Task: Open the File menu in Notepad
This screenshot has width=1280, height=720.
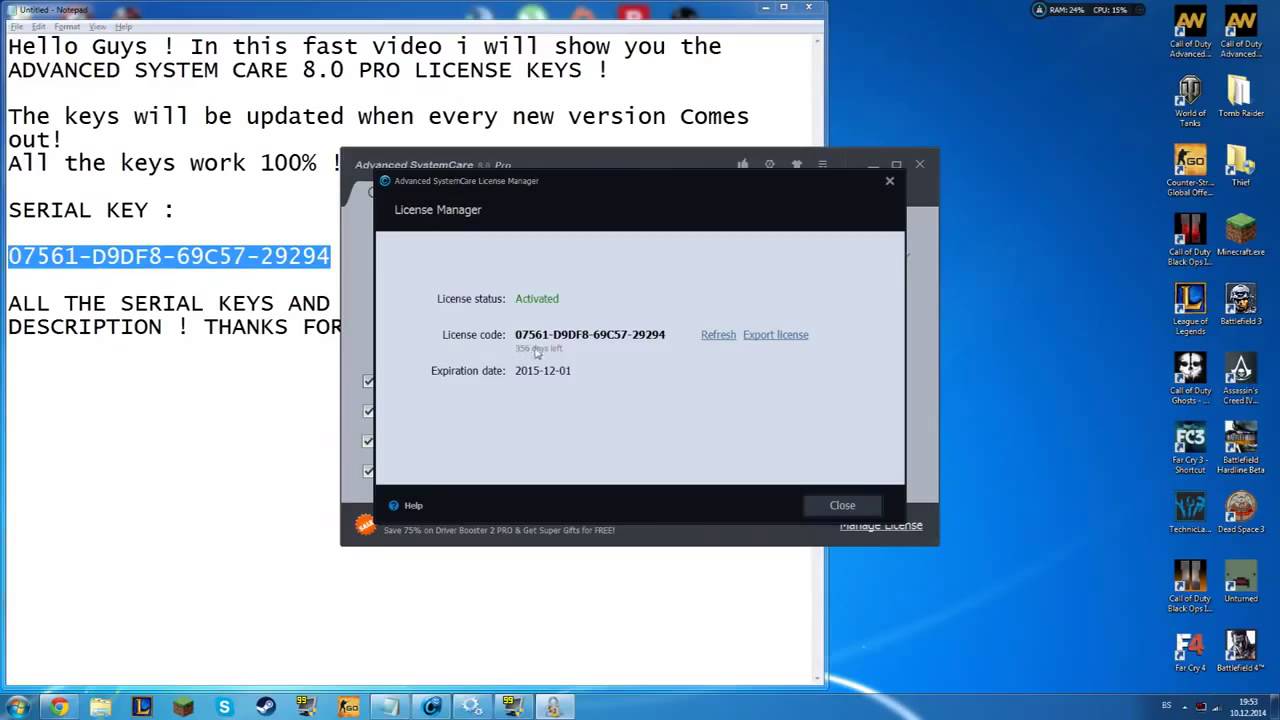Action: (17, 27)
